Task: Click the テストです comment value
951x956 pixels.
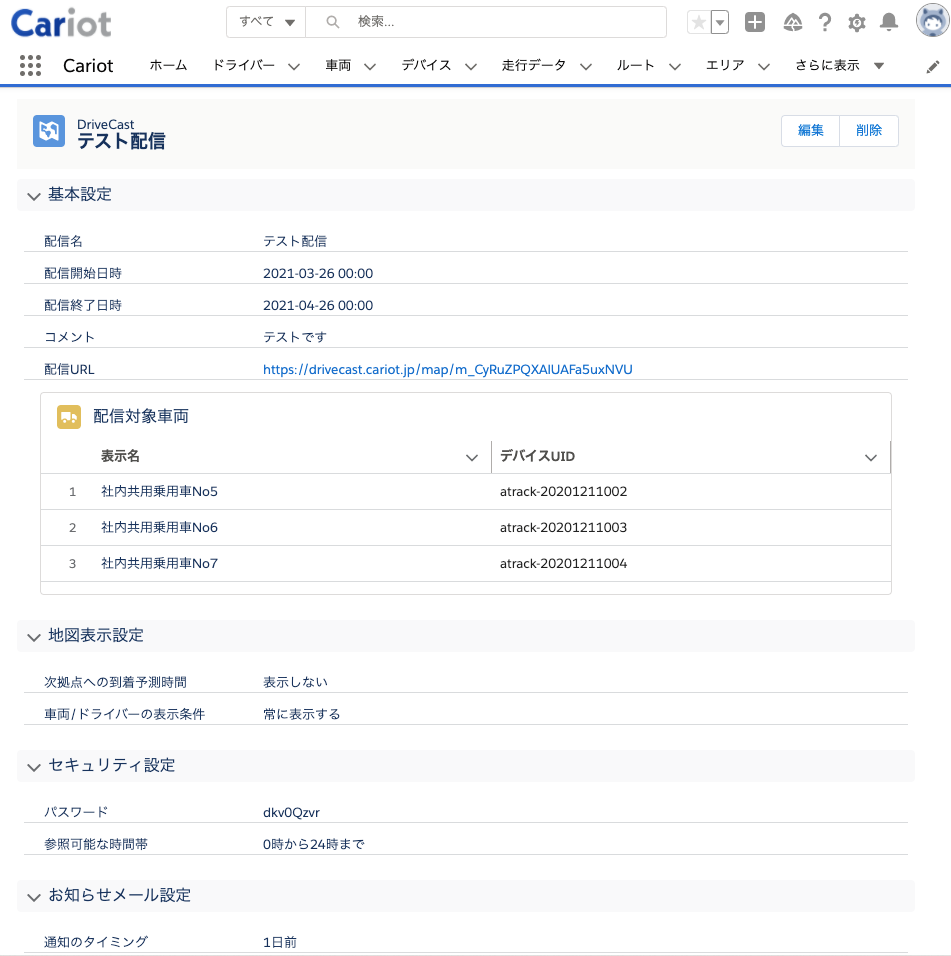Action: point(295,337)
